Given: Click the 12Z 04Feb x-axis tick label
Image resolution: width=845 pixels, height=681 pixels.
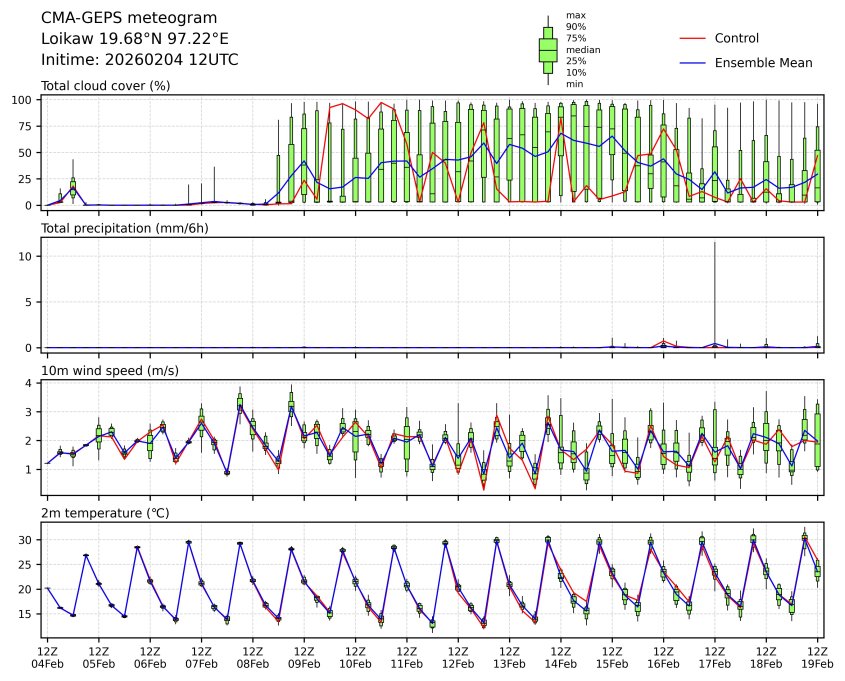Looking at the screenshot, I should coord(47,657).
